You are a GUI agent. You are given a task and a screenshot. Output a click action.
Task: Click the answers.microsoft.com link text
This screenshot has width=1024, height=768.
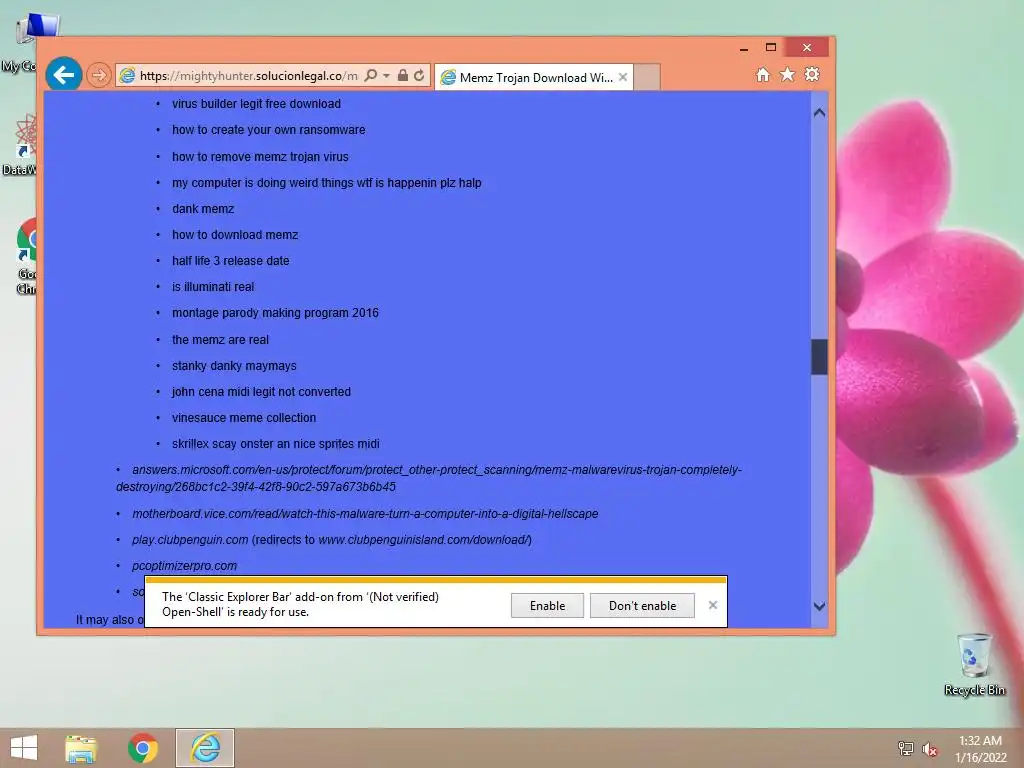429,478
